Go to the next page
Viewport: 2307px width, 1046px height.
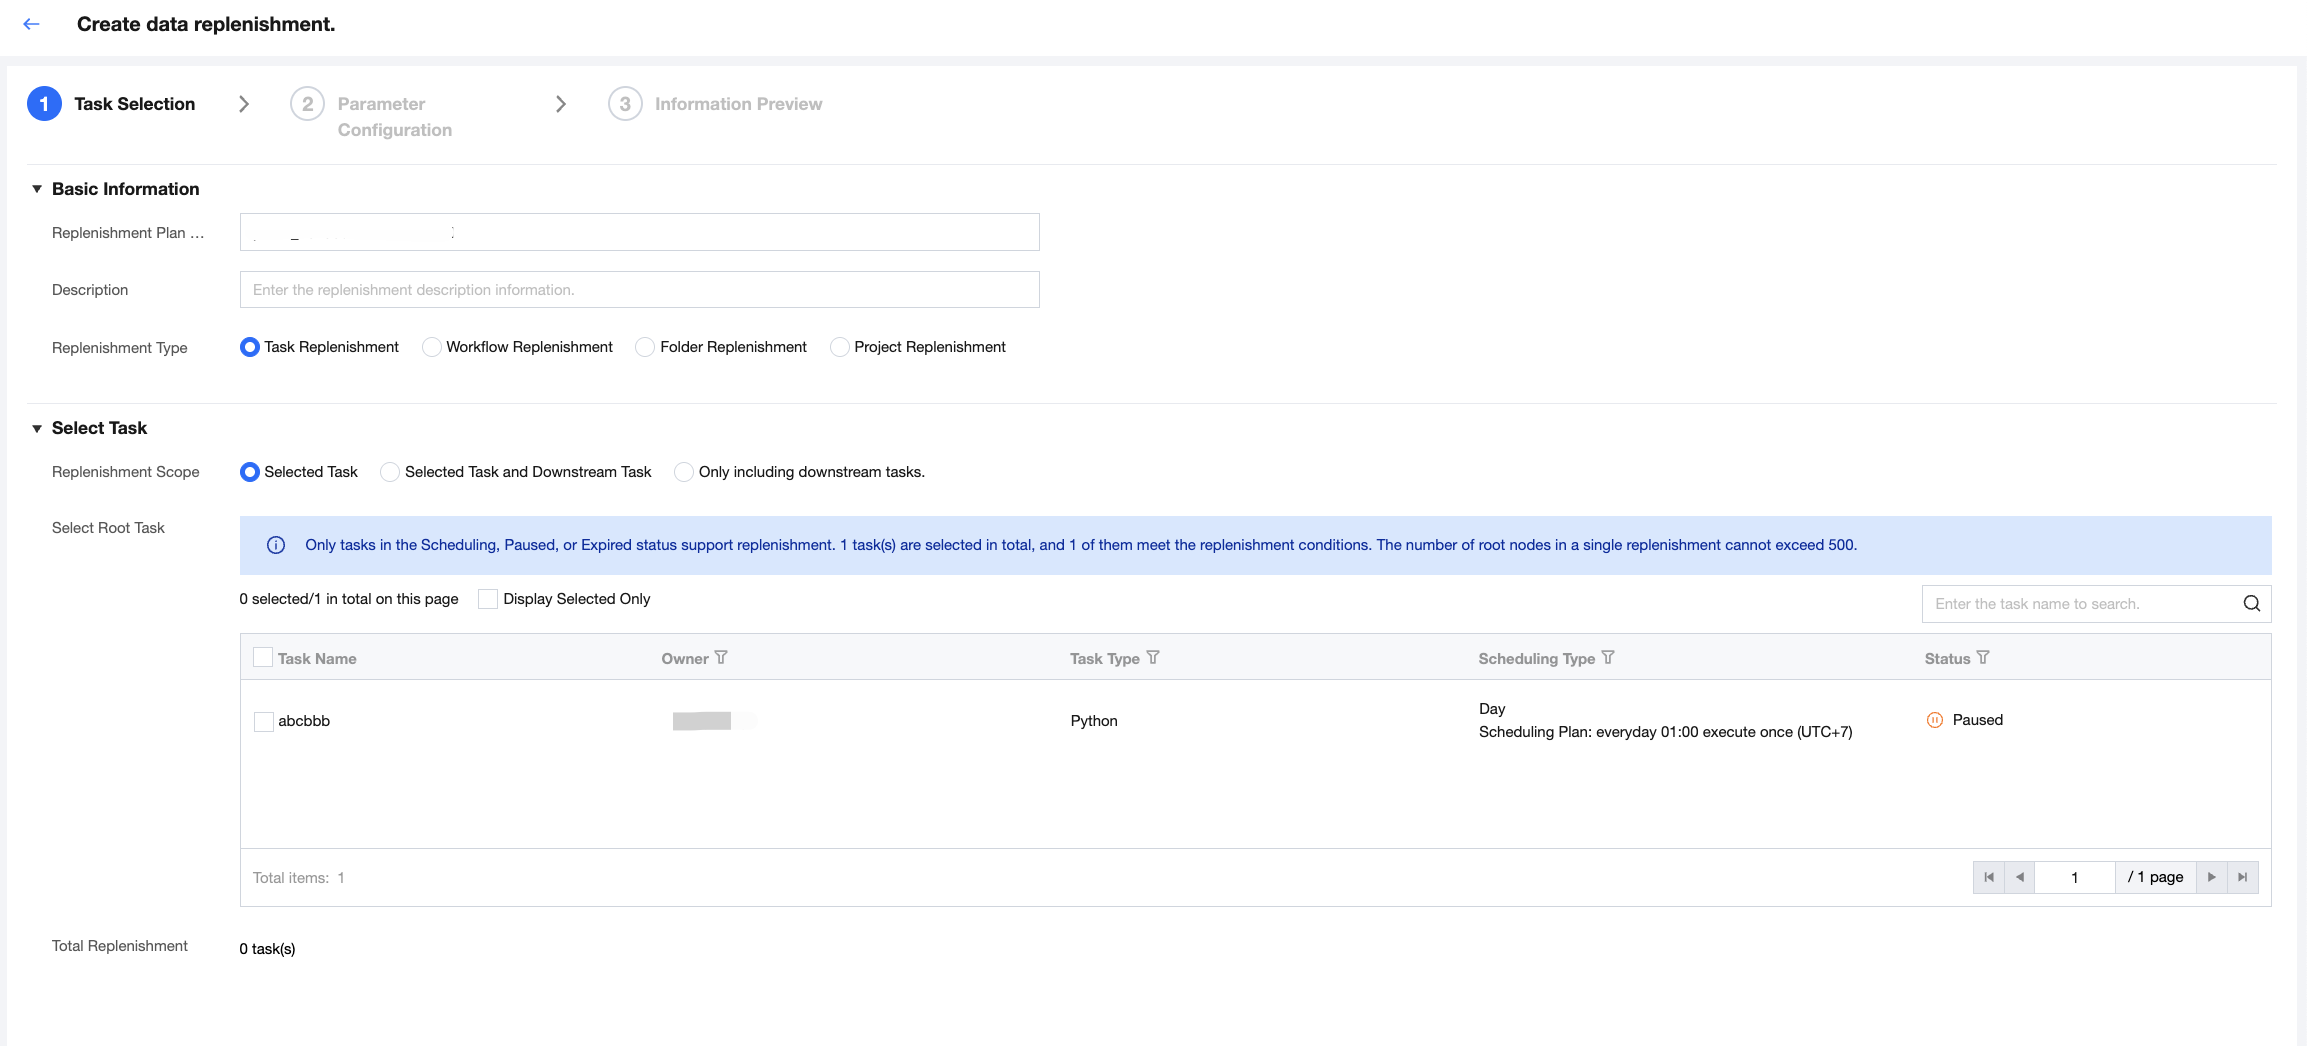(x=2212, y=877)
